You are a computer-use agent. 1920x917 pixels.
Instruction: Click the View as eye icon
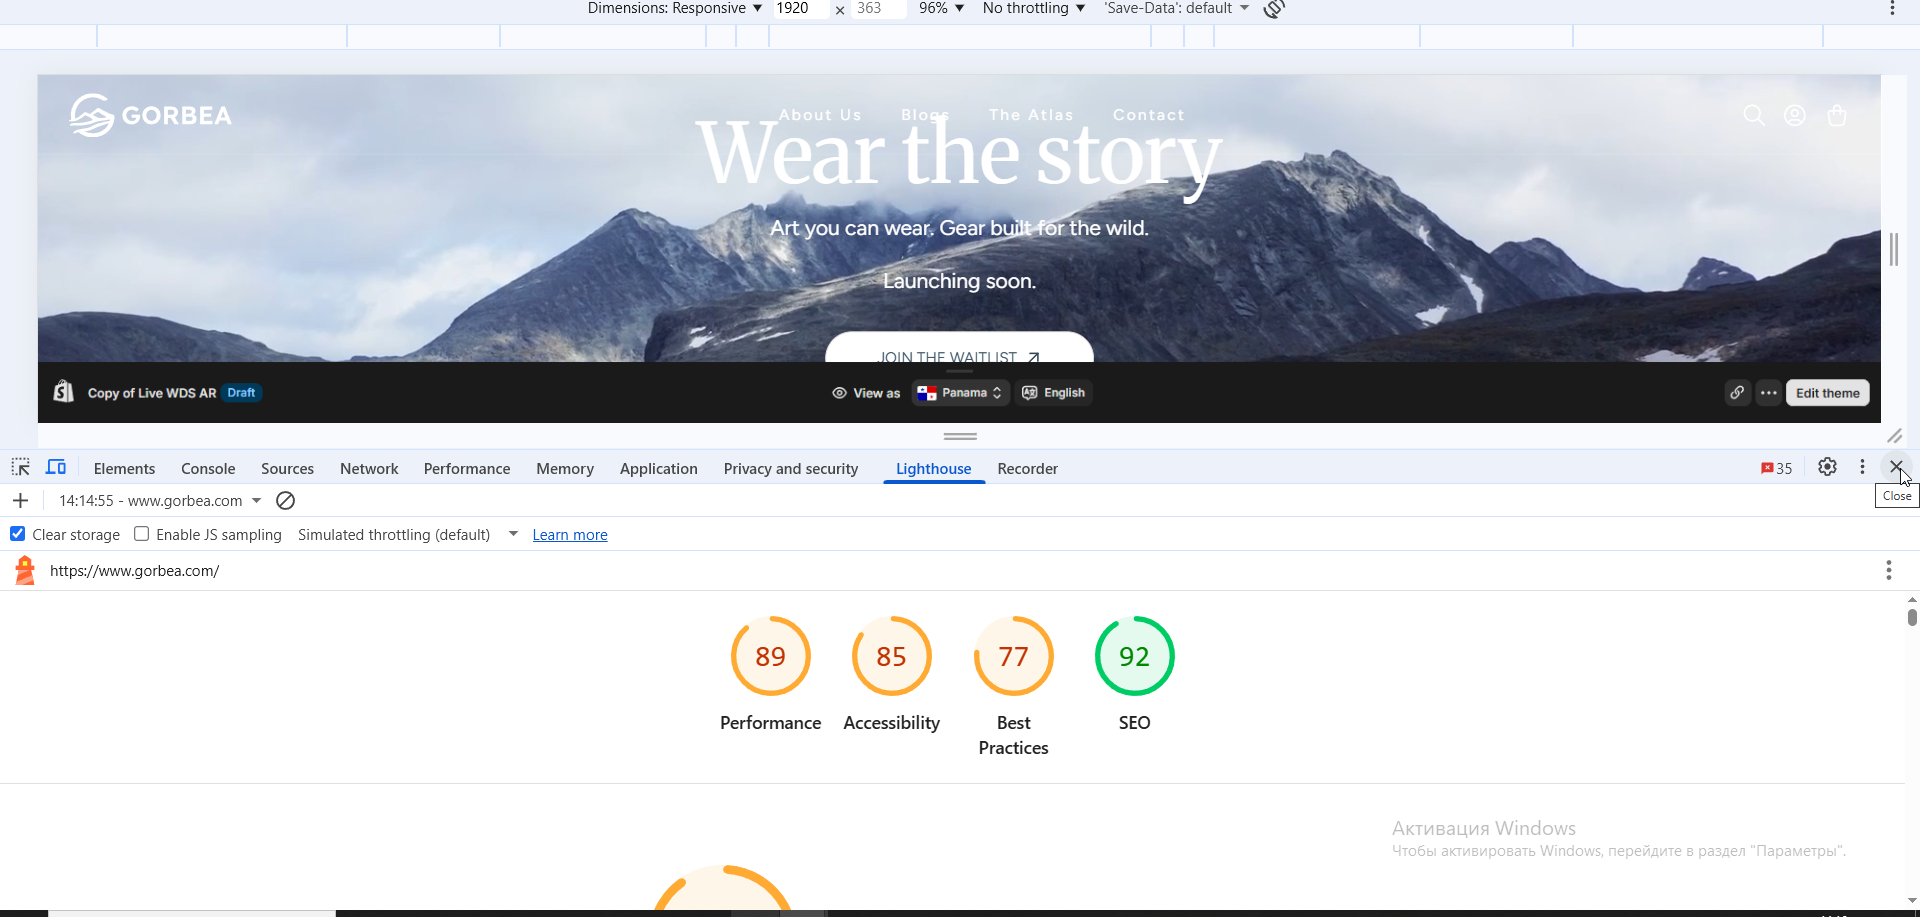[840, 393]
